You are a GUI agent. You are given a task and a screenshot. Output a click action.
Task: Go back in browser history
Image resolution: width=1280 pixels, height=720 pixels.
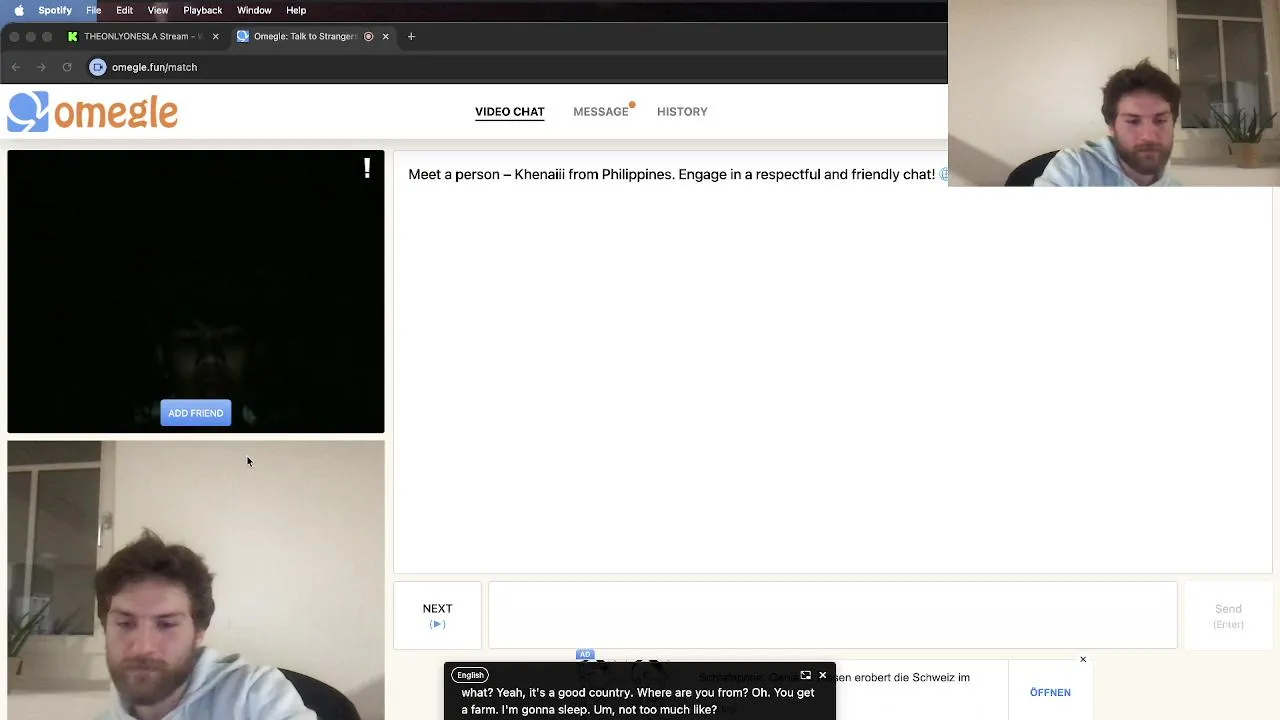[15, 67]
